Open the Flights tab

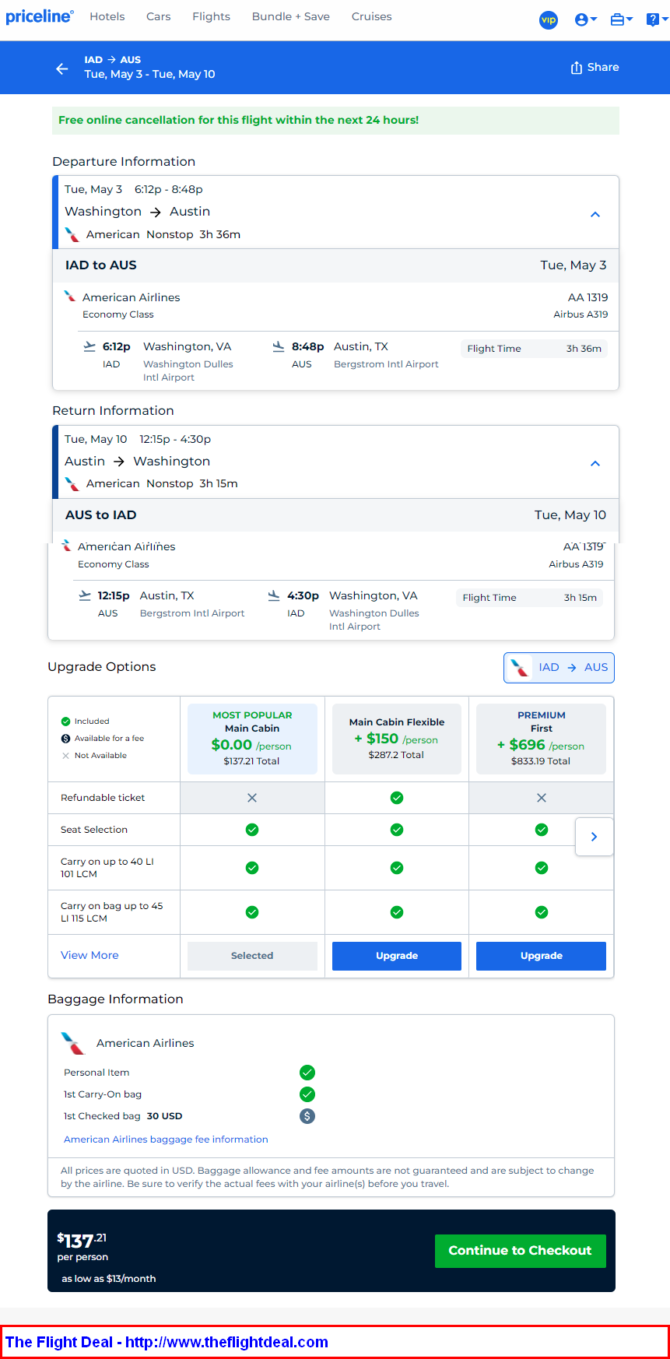coord(211,17)
